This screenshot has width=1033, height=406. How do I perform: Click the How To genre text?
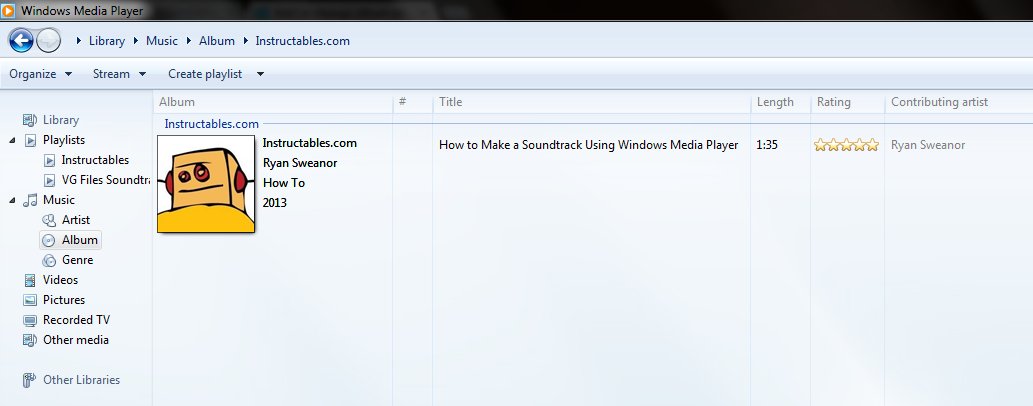(284, 183)
